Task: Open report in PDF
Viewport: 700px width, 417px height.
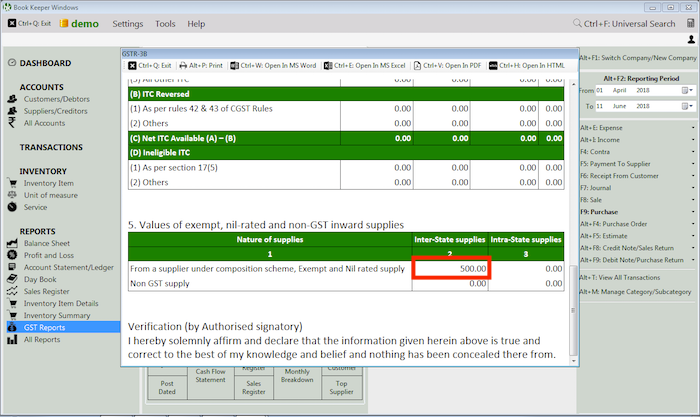Action: click(x=447, y=66)
